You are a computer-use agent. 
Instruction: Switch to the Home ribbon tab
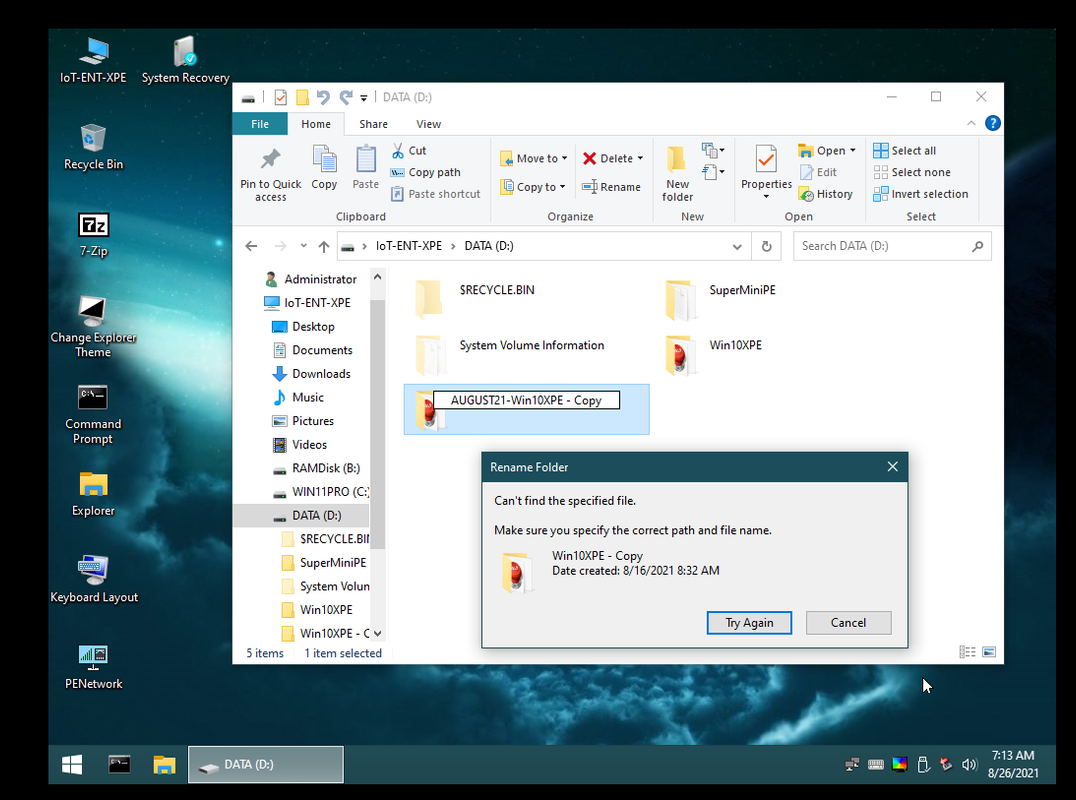316,124
